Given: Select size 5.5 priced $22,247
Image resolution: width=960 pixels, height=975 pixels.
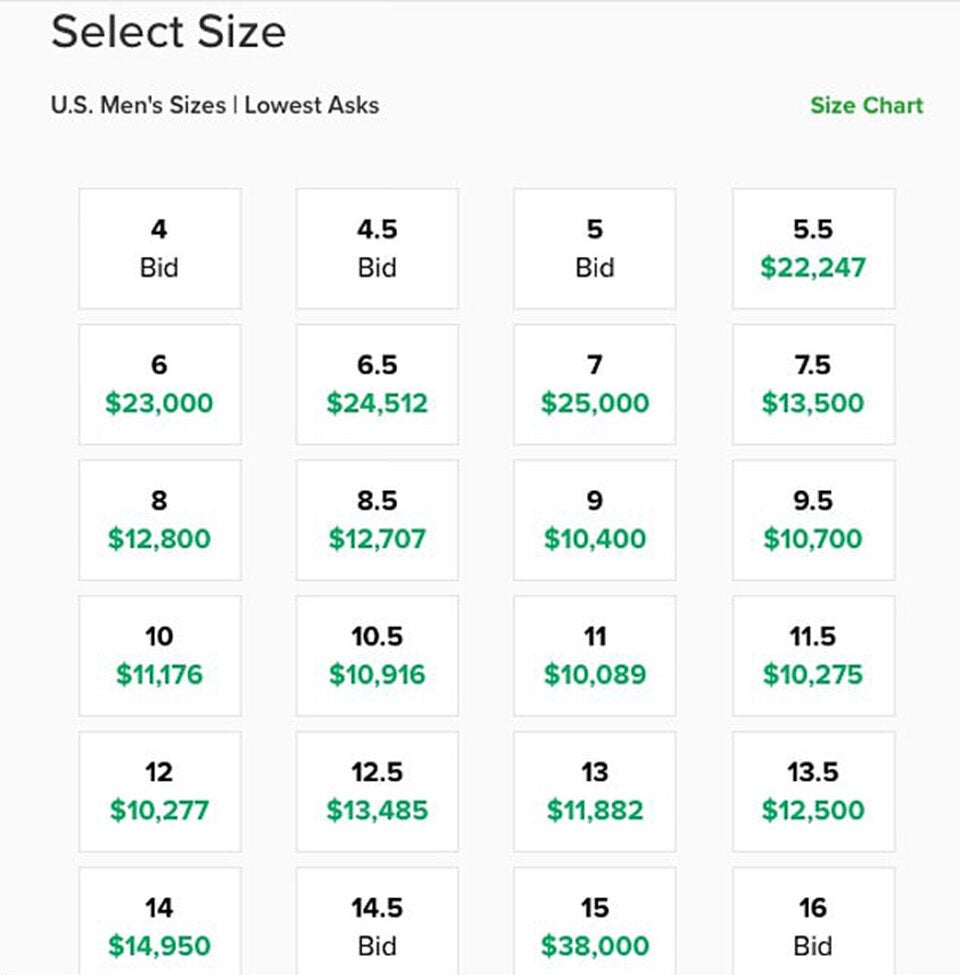Looking at the screenshot, I should point(813,248).
